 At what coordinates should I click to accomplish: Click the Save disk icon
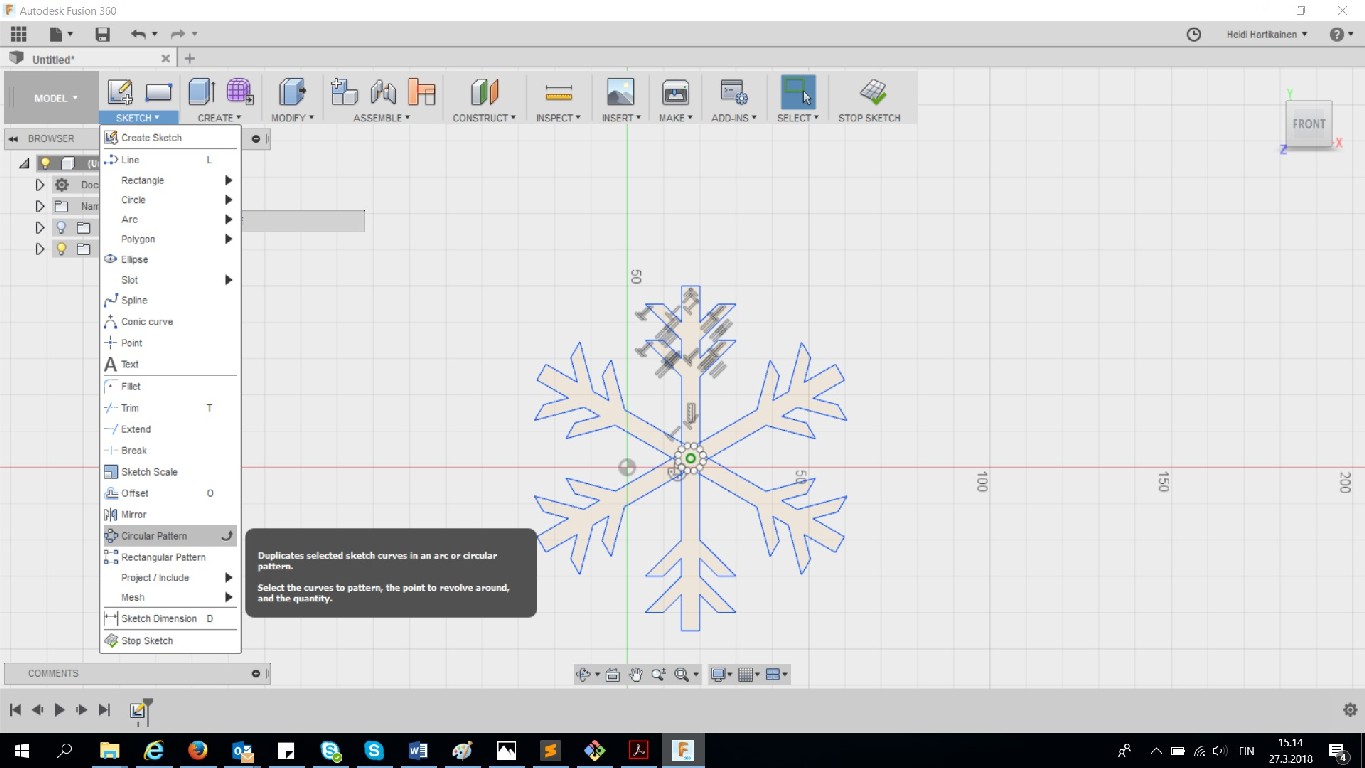102,34
